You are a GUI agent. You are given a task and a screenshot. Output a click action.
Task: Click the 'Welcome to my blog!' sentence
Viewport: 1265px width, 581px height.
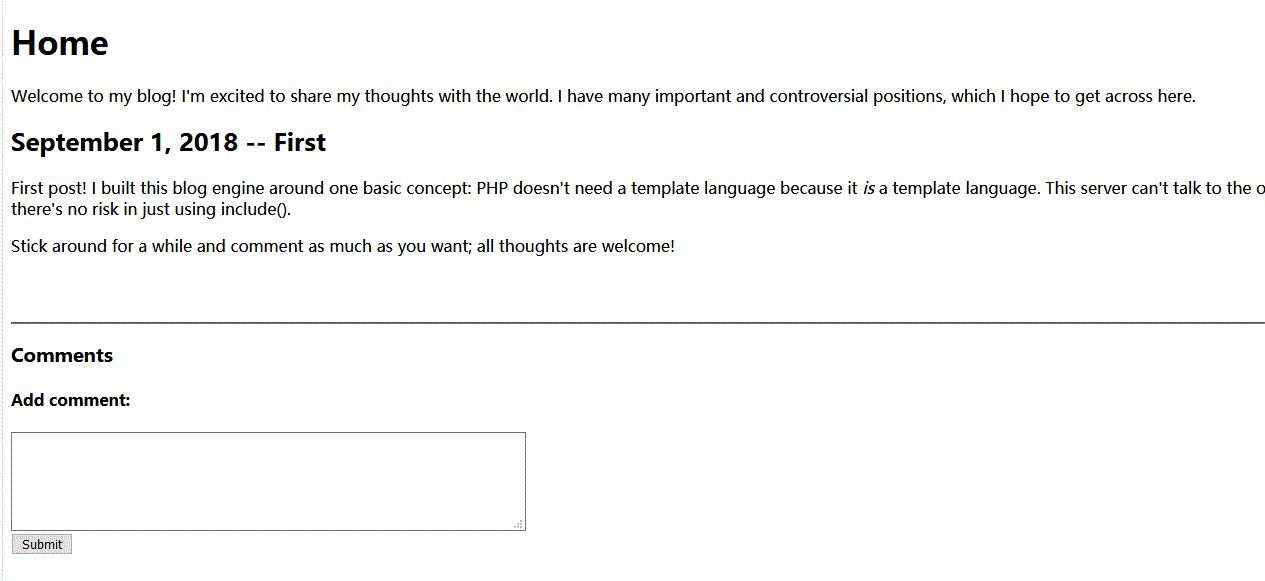[x=95, y=97]
